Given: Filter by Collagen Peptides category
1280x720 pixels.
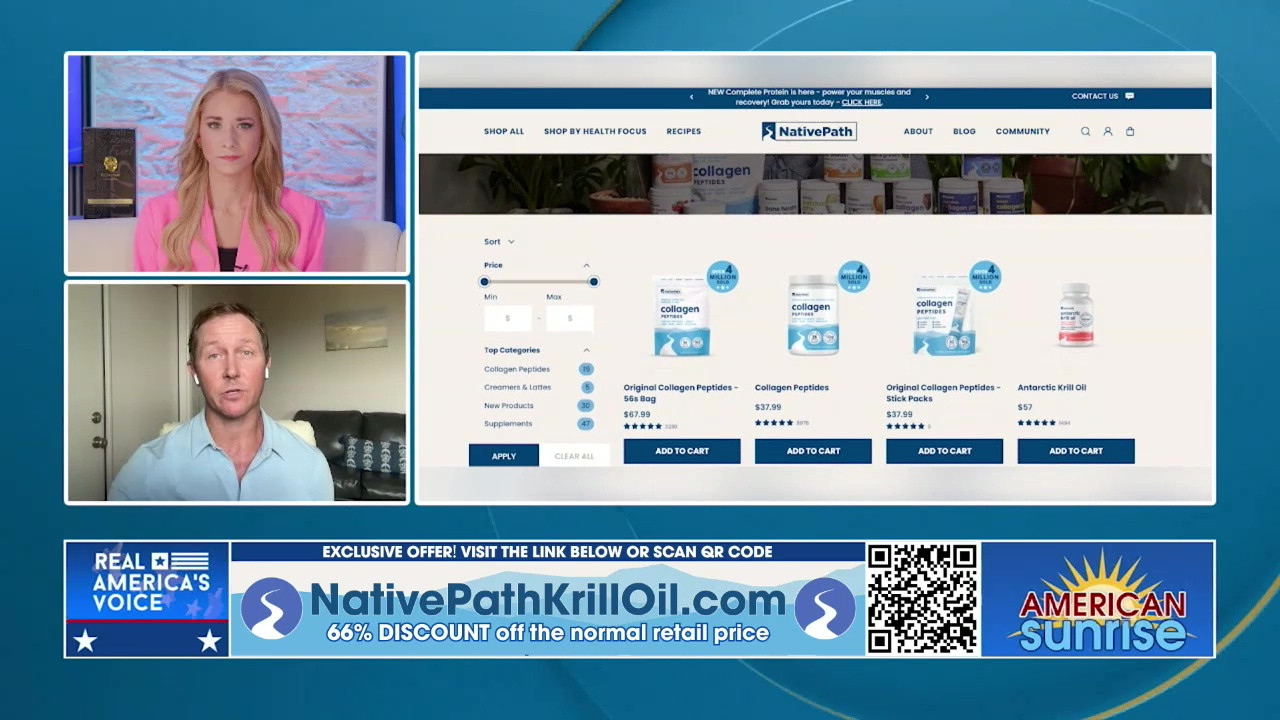Looking at the screenshot, I should [x=517, y=369].
